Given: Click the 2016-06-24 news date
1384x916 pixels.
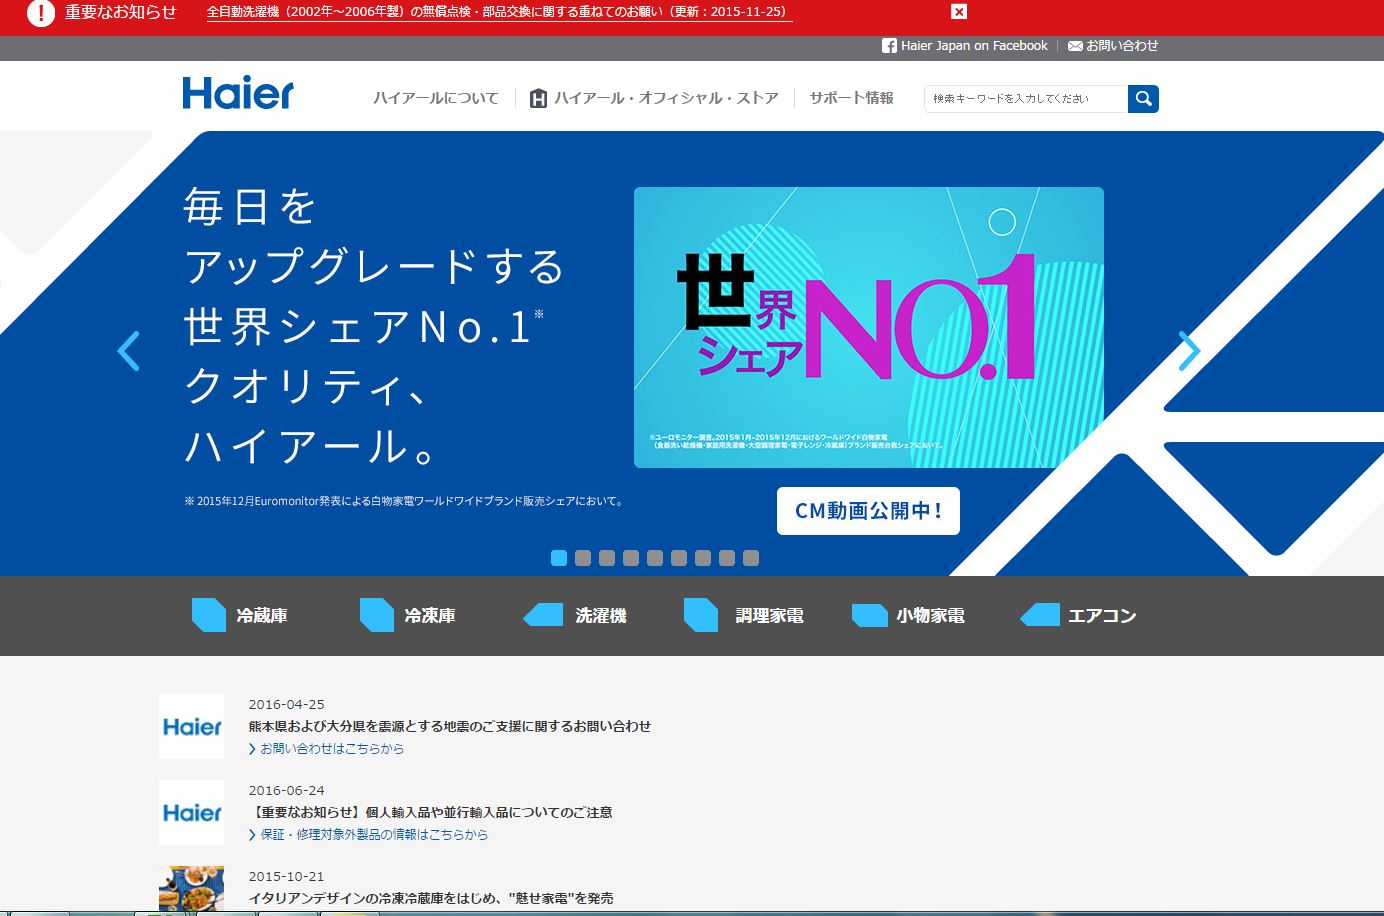Looking at the screenshot, I should pyautogui.click(x=287, y=790).
